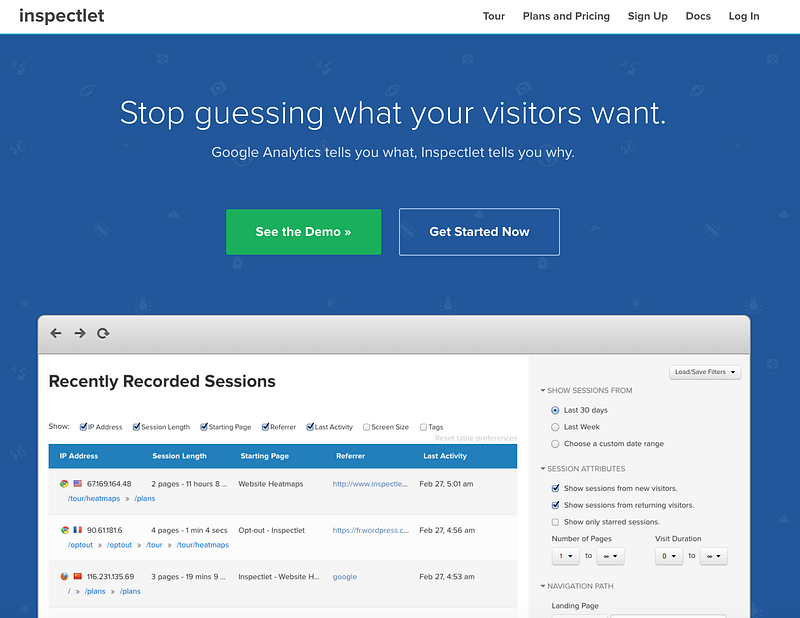Click the Feb 27, 4:56 am cell
The width and height of the screenshot is (800, 618).
[447, 530]
